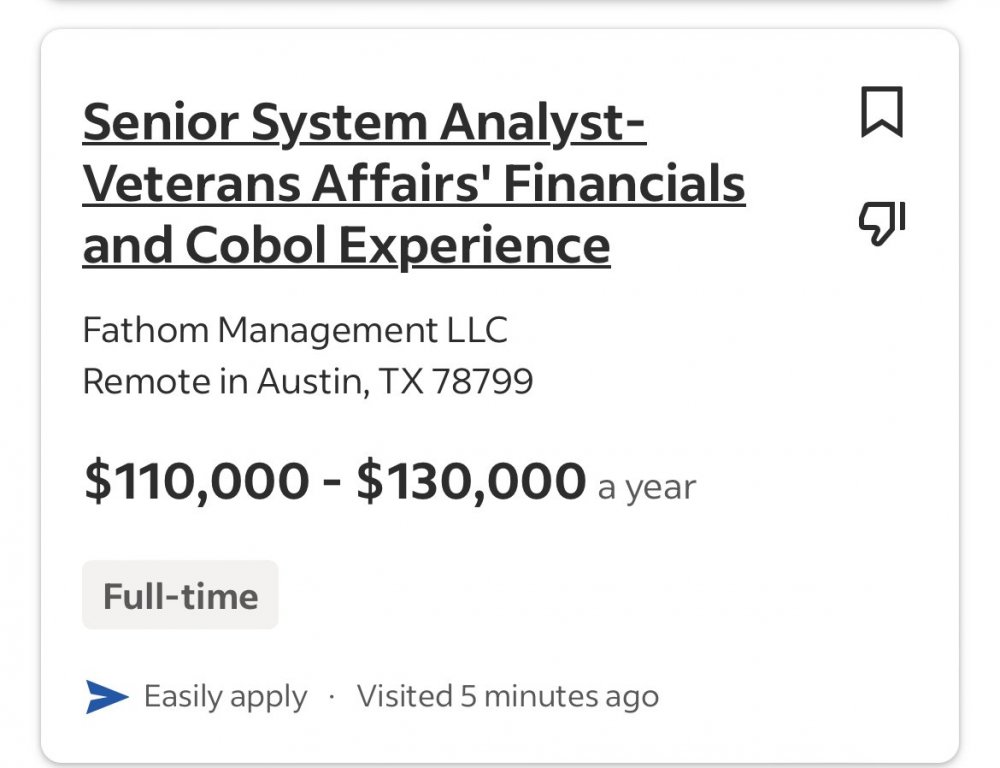The image size is (1000, 768).
Task: Click the Visited 5 minutes ago text
Action: point(508,696)
